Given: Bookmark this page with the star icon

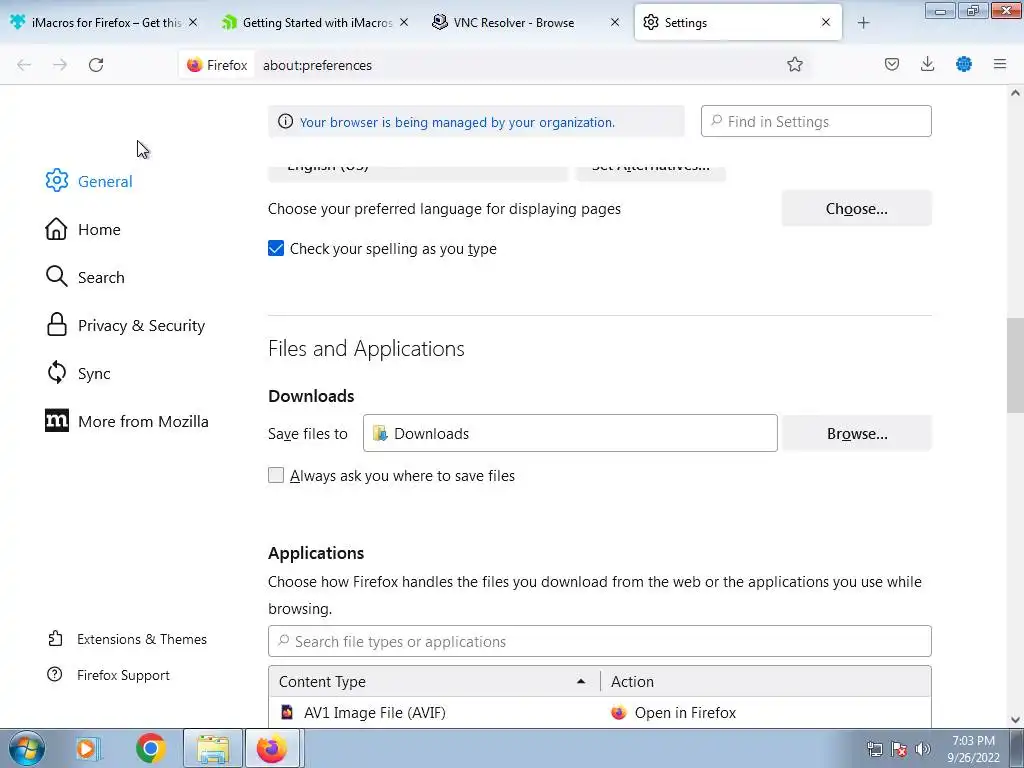Looking at the screenshot, I should pos(794,64).
